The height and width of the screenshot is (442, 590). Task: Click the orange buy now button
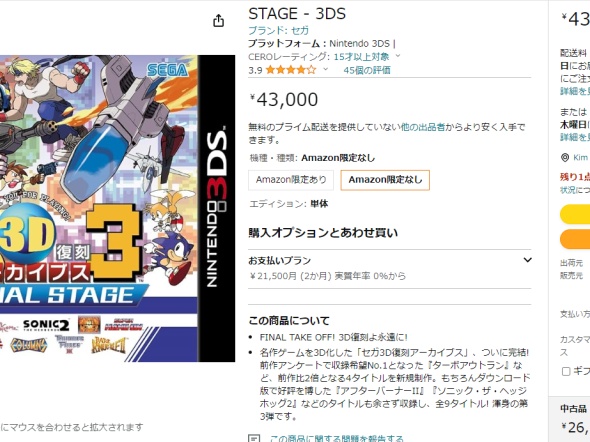pos(575,239)
